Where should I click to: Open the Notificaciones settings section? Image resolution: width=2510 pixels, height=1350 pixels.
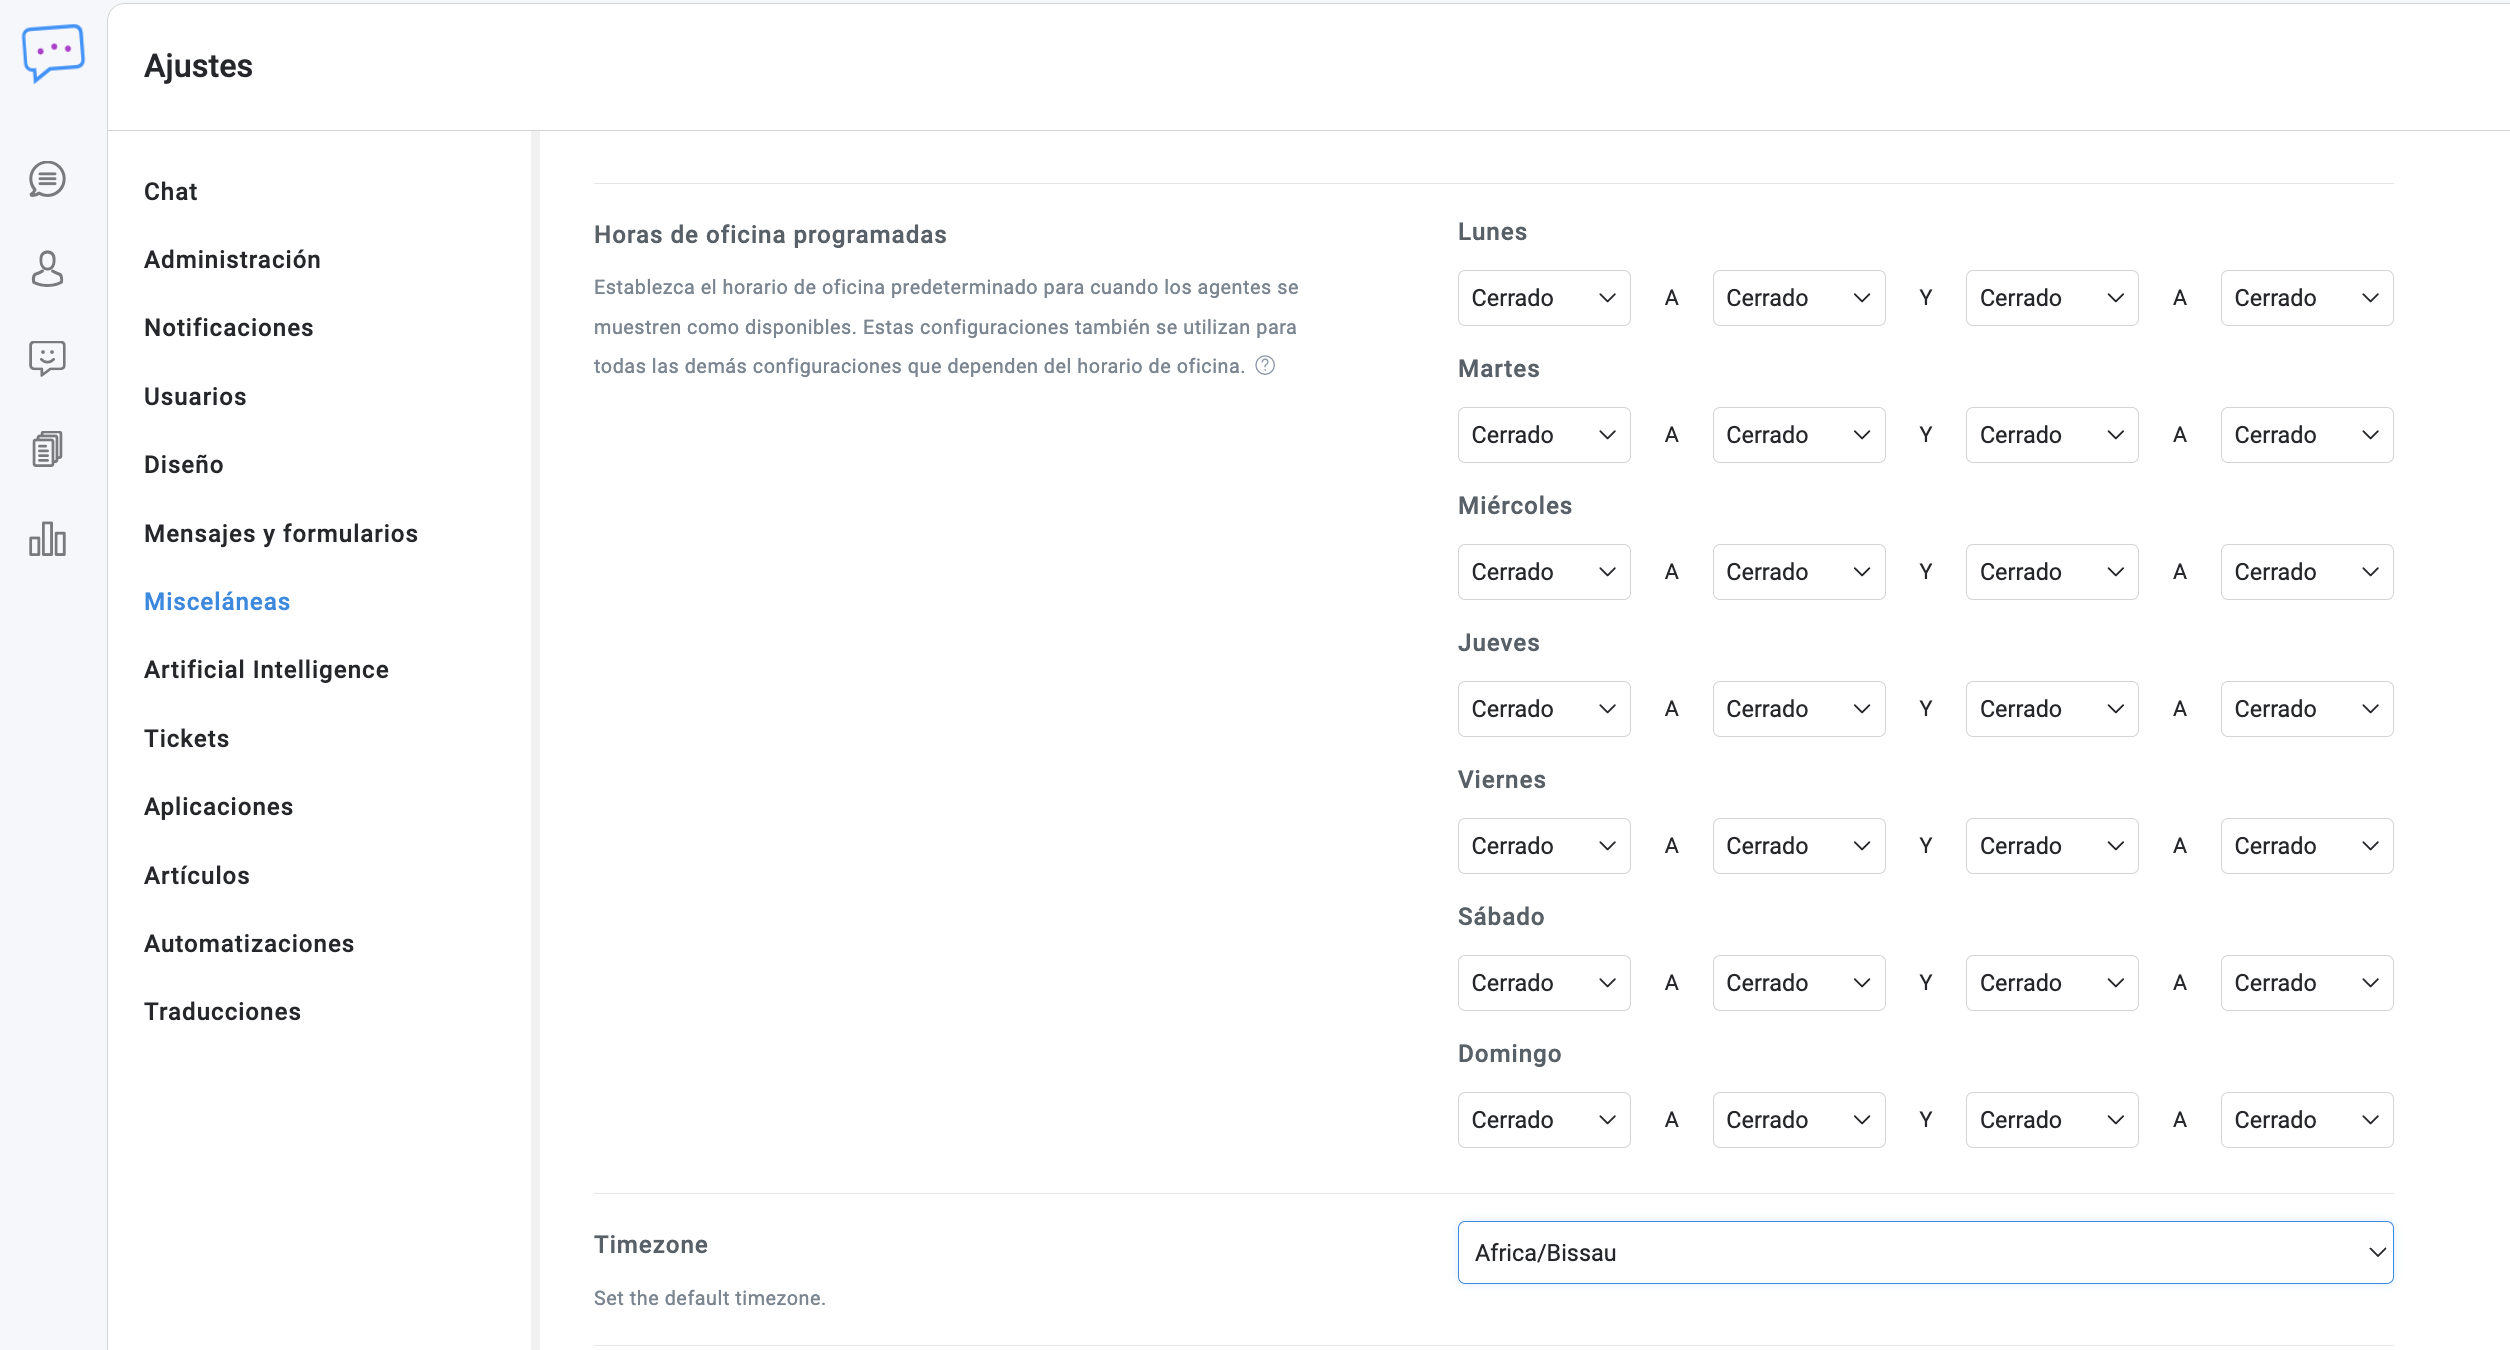click(228, 328)
